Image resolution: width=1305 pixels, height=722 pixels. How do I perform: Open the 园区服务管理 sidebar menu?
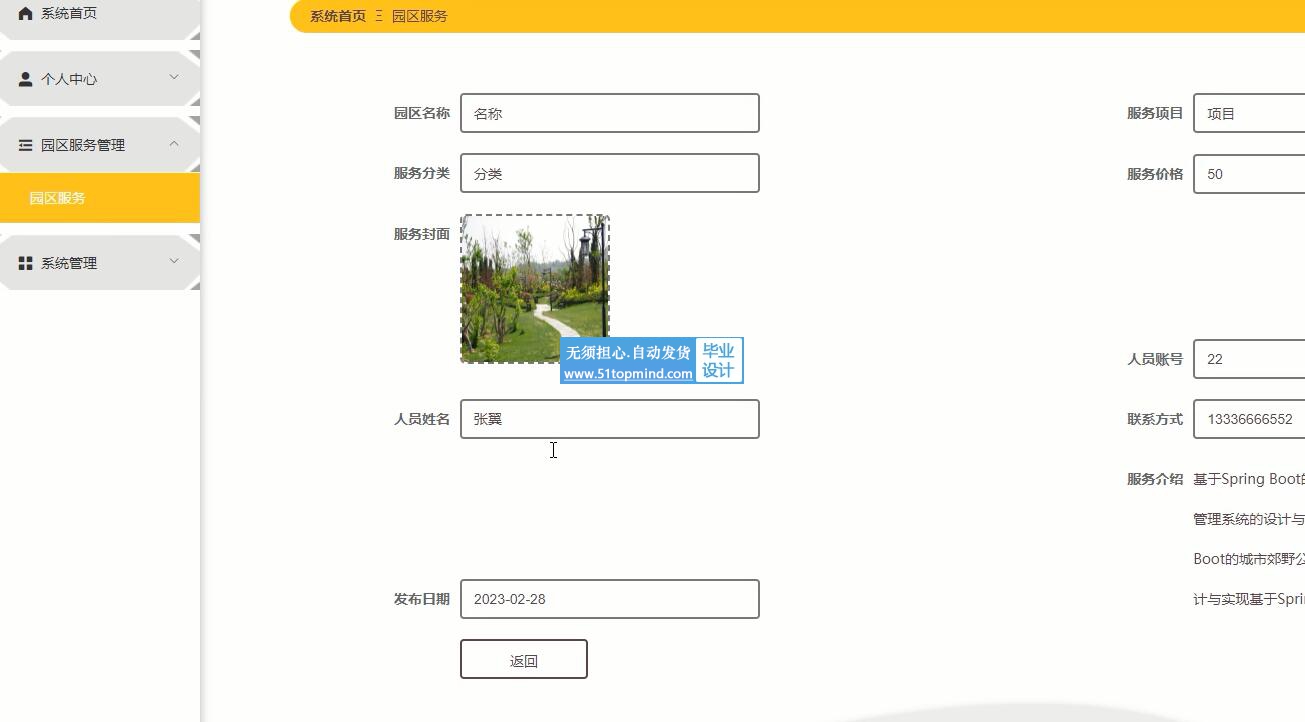[100, 145]
